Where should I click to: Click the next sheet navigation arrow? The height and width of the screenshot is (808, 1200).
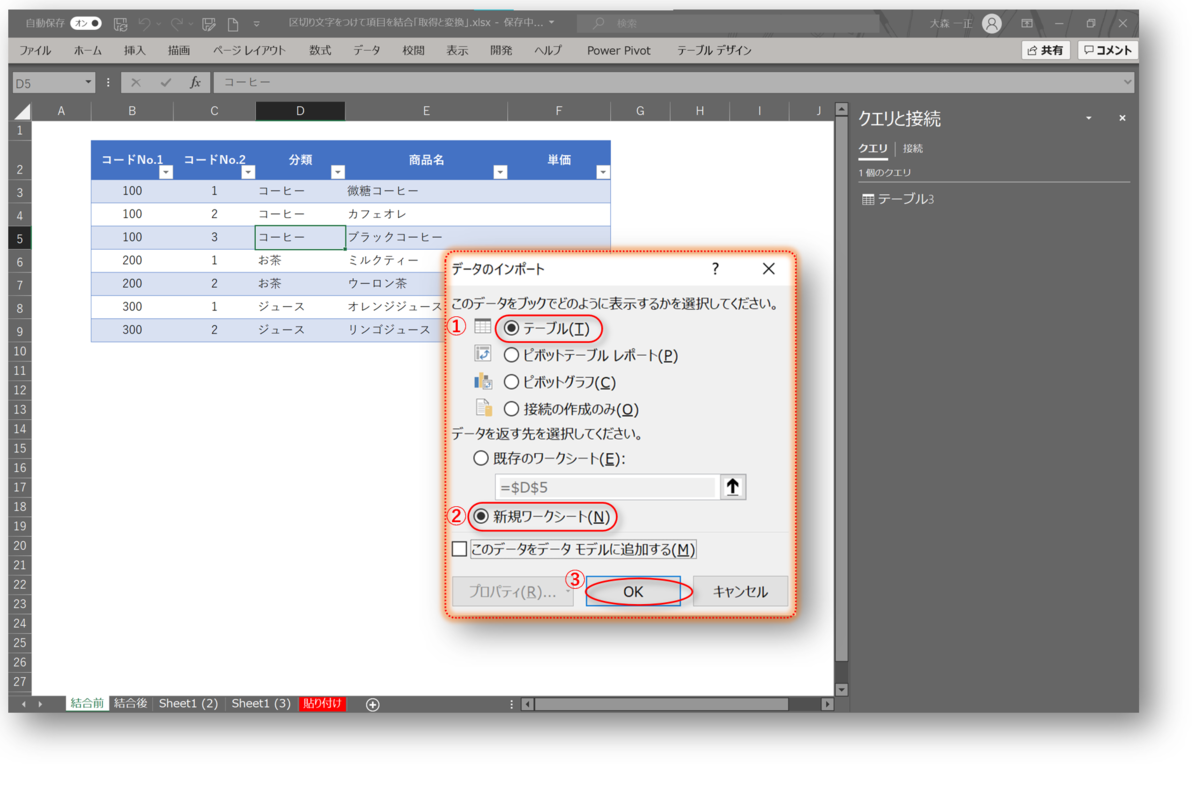[40, 705]
